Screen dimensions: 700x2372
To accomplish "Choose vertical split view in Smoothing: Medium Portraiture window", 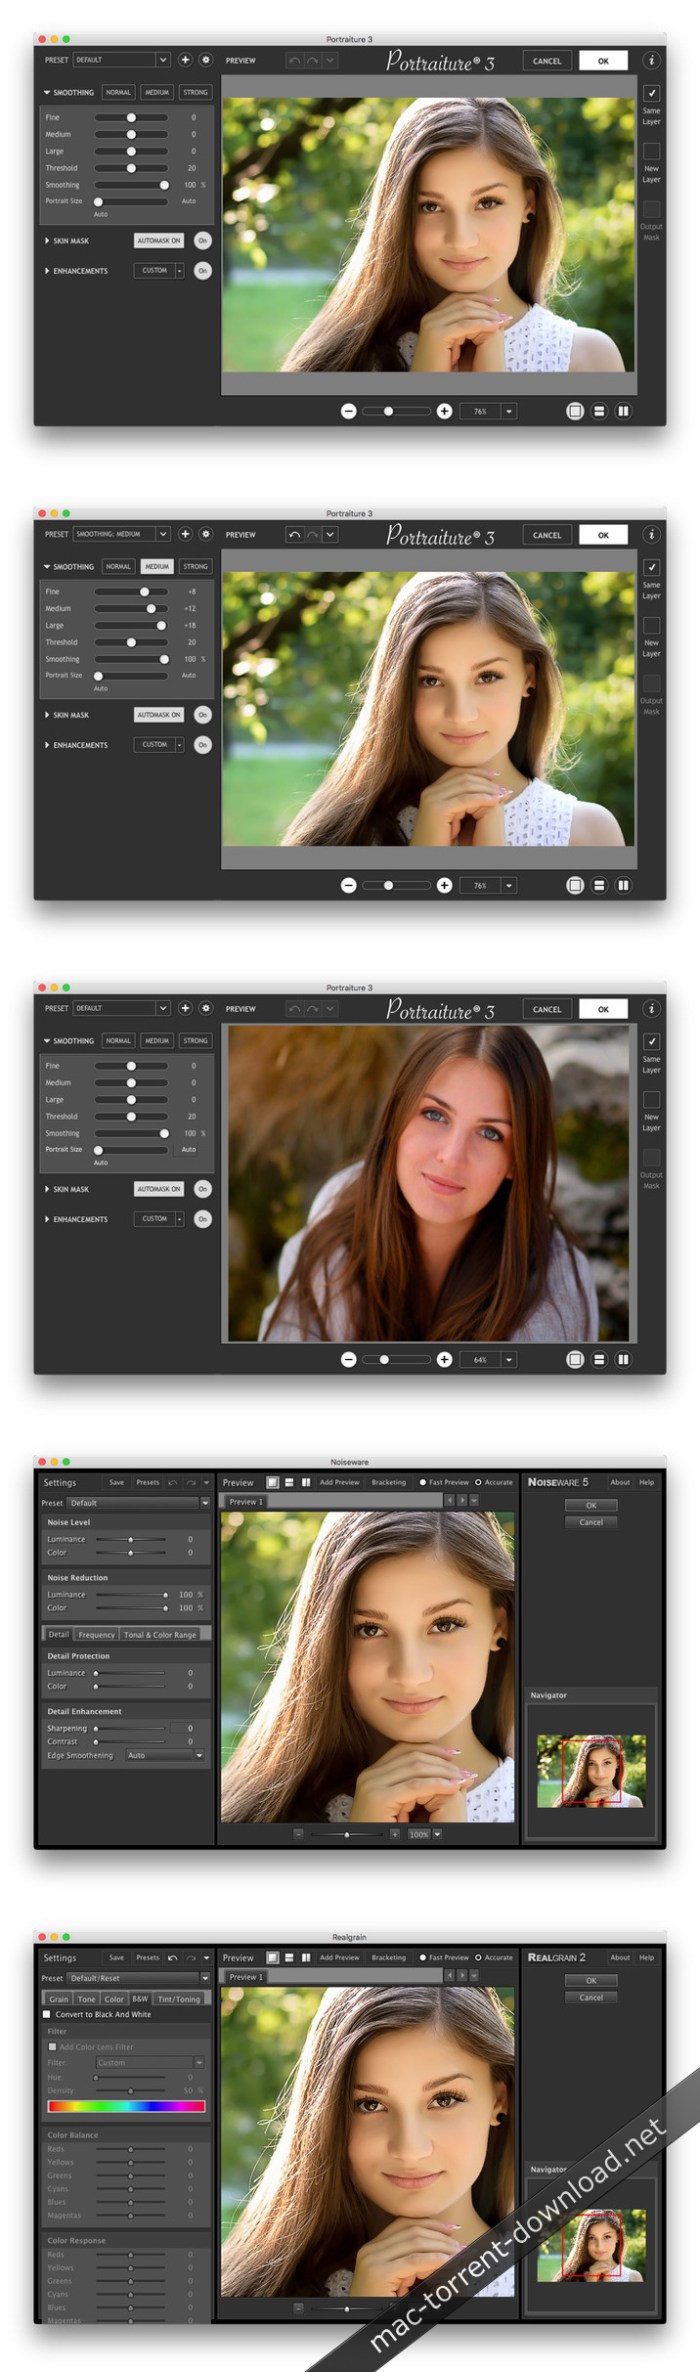I will [623, 885].
